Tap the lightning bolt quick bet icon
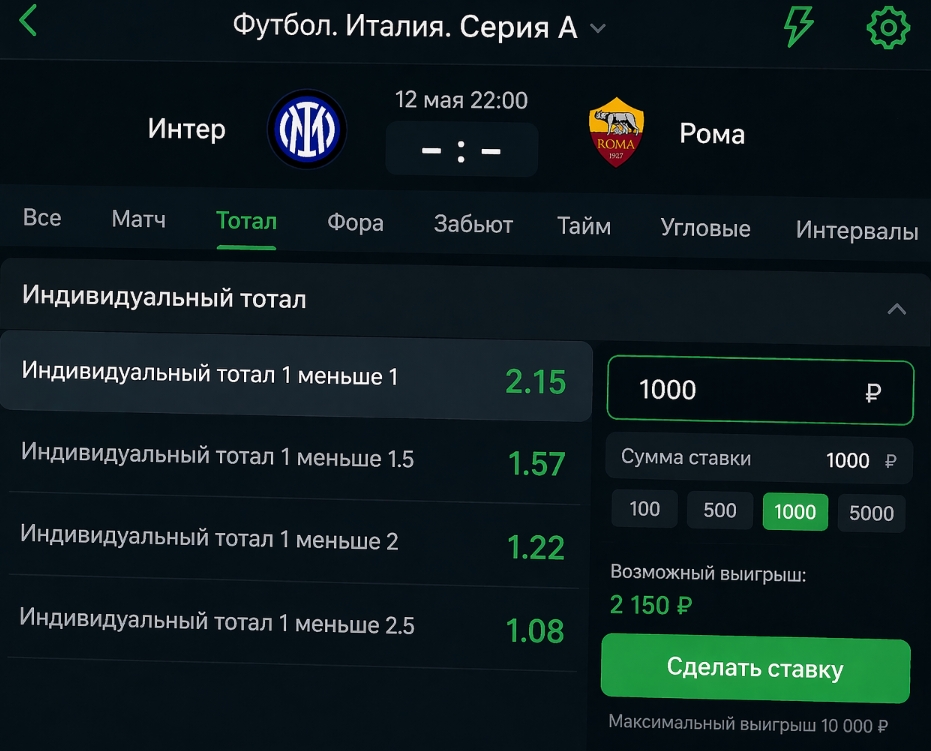This screenshot has height=751, width=931. 798,25
